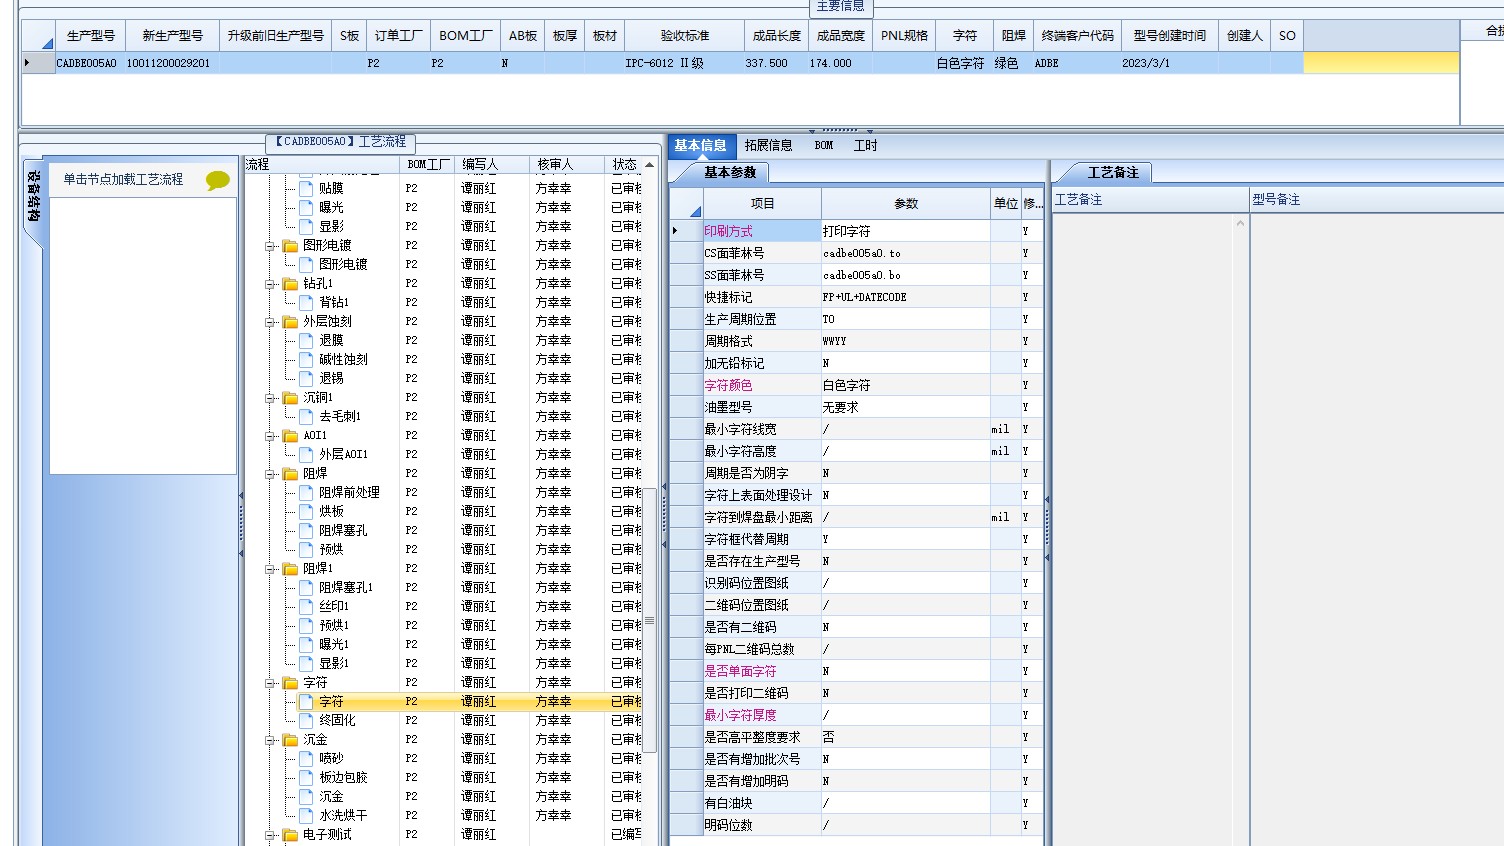
Task: Click the IPC-6012 II级 cell
Action: 684,63
